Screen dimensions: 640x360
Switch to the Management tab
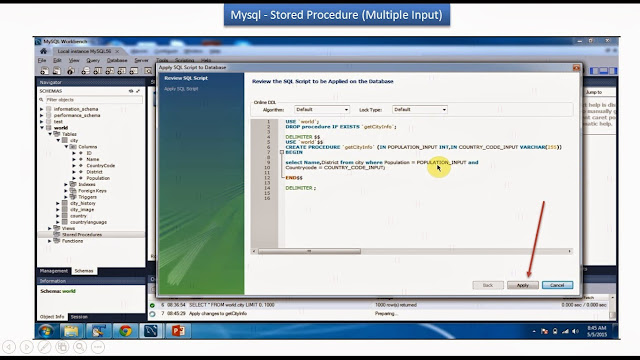click(54, 271)
